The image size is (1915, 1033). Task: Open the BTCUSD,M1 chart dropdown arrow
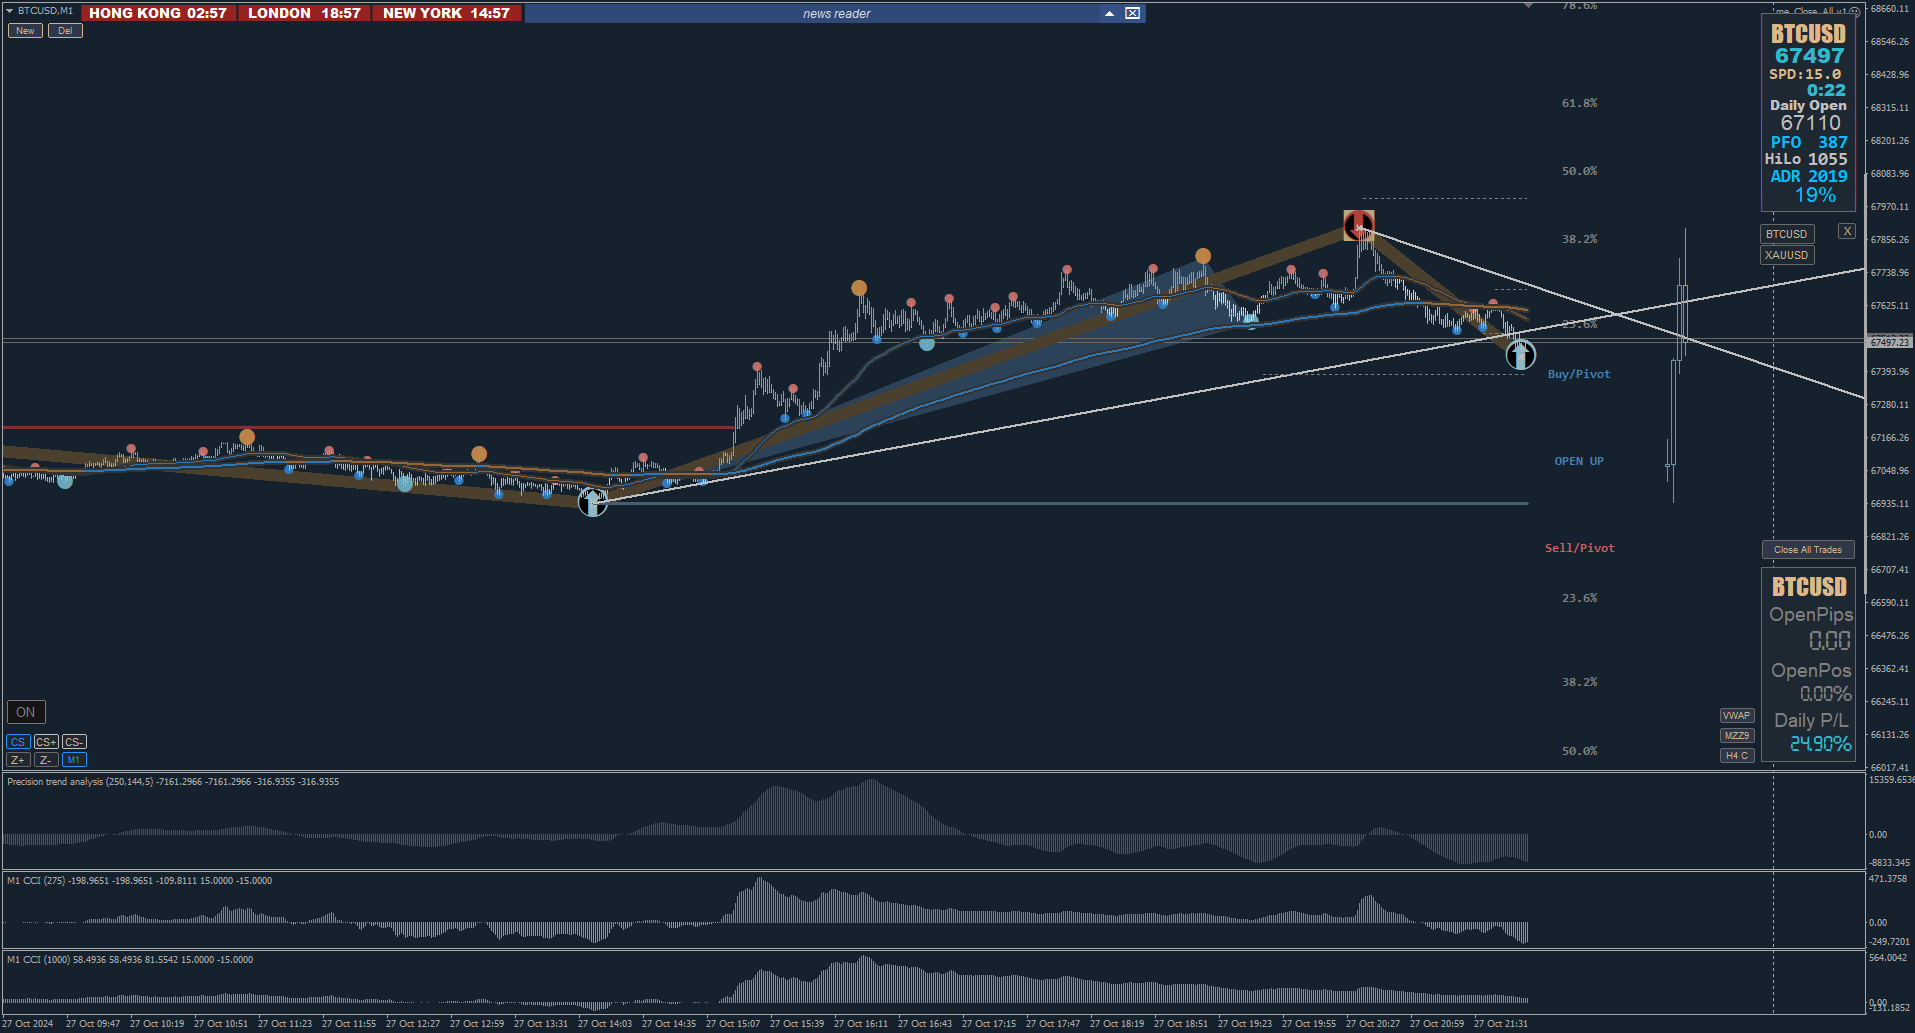9,10
